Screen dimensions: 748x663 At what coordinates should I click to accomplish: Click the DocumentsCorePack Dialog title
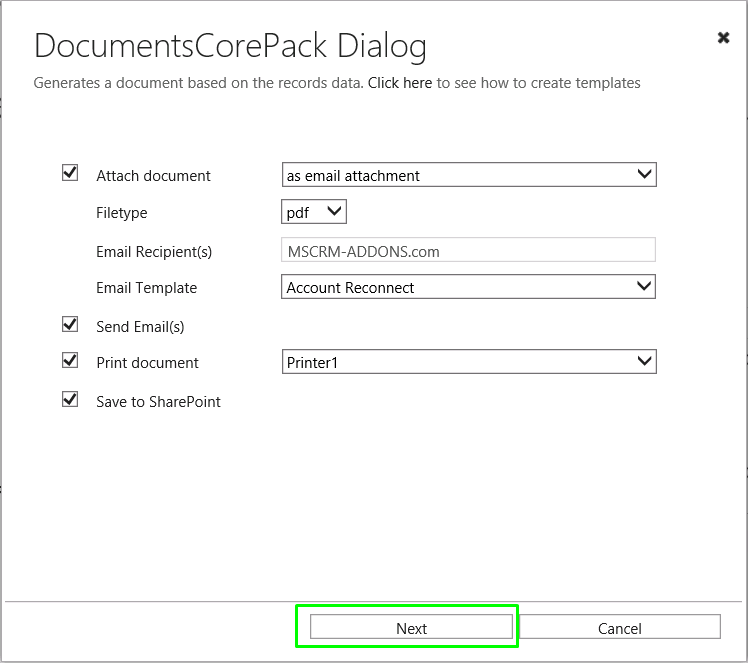pos(230,46)
